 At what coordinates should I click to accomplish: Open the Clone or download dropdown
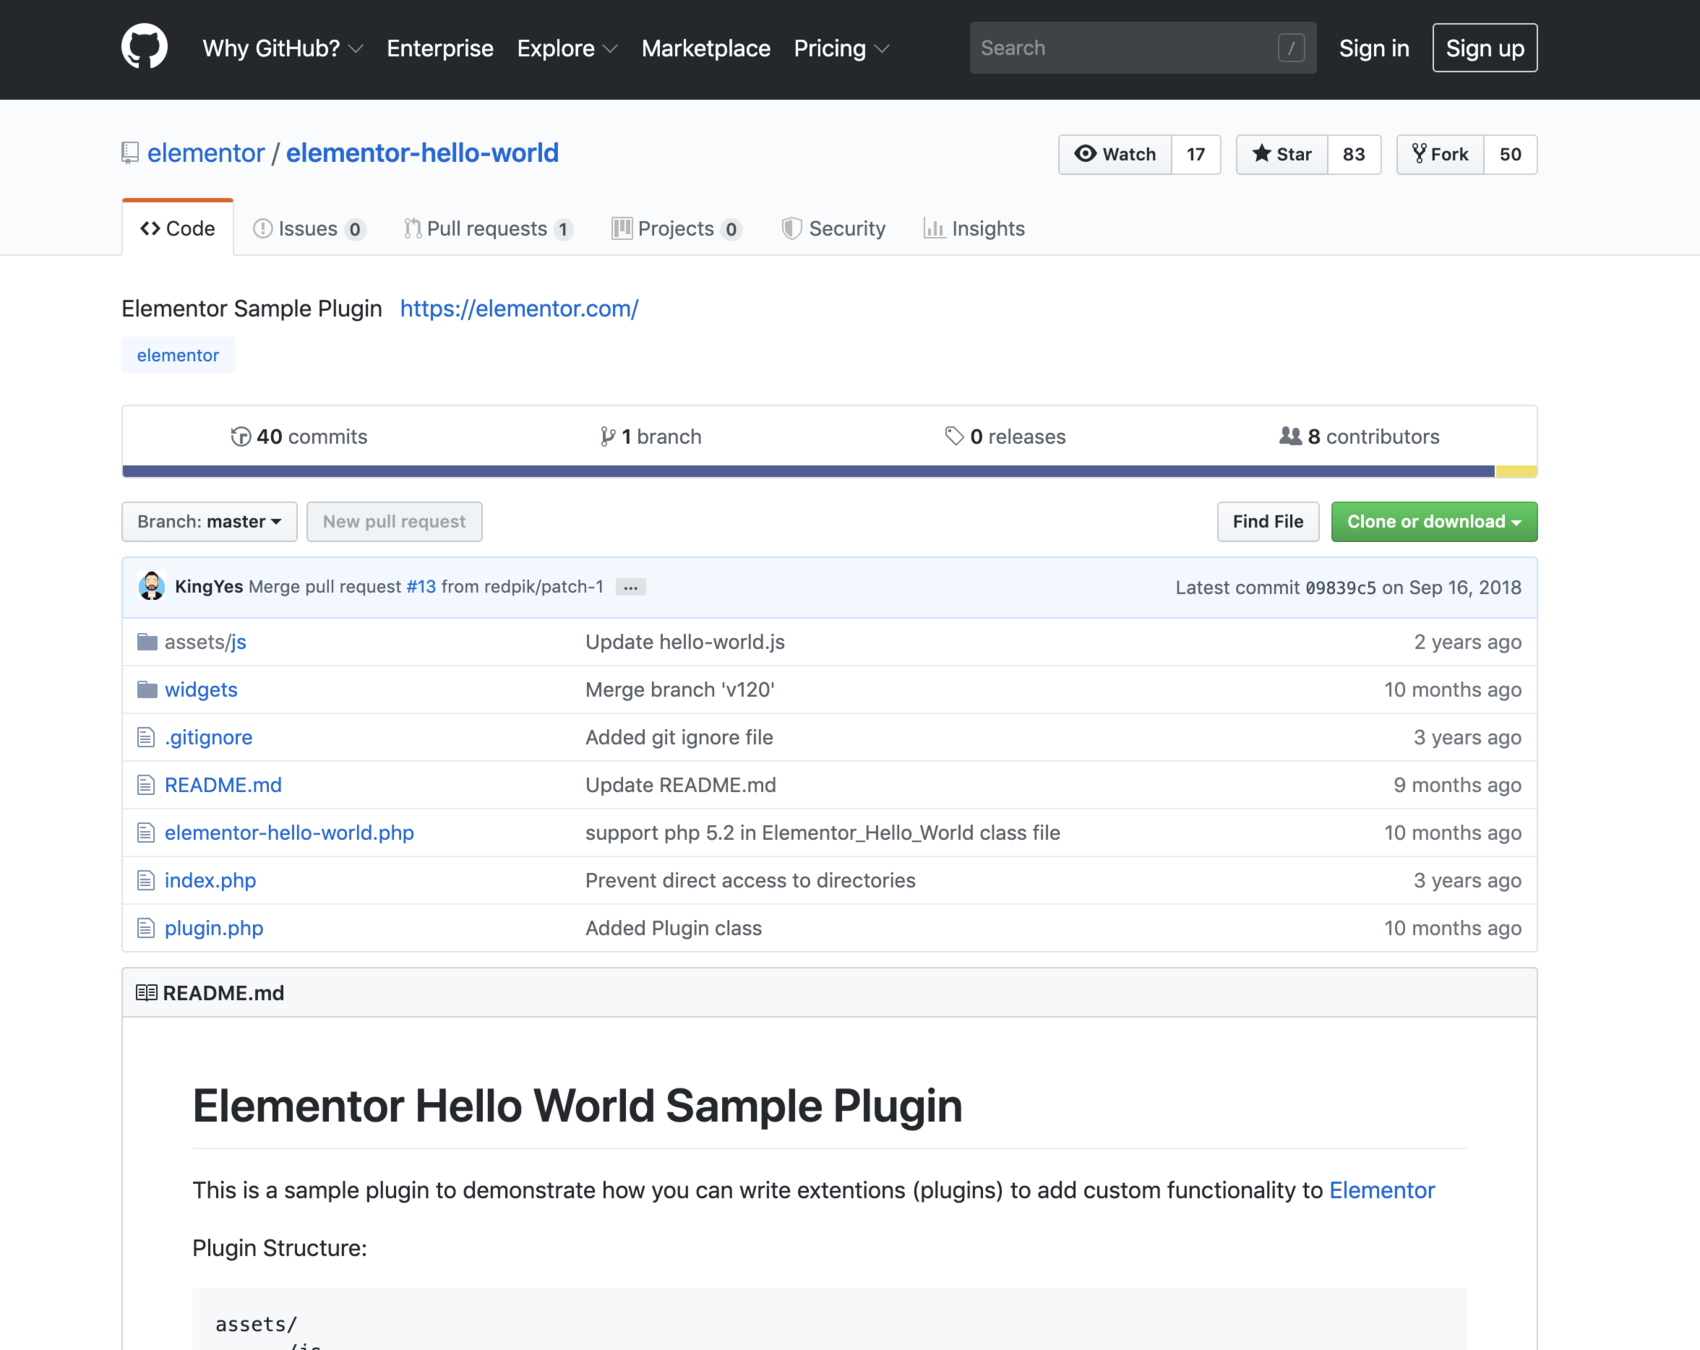coord(1434,522)
